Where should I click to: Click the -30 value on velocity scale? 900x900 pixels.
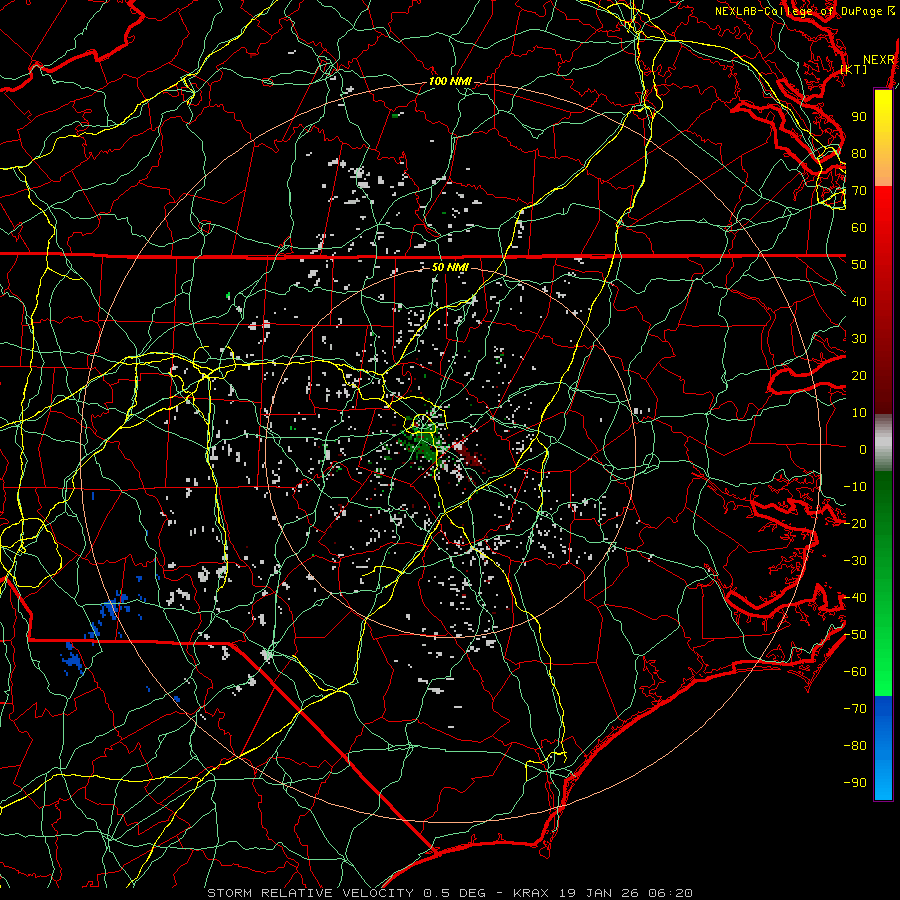click(855, 561)
